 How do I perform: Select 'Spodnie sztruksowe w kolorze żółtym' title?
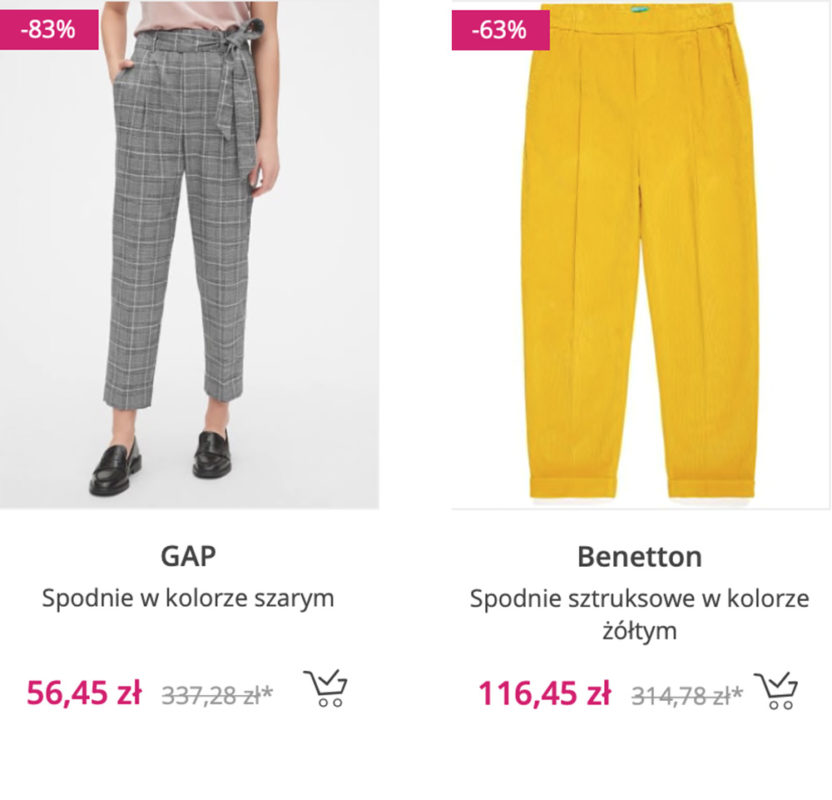[x=639, y=614]
